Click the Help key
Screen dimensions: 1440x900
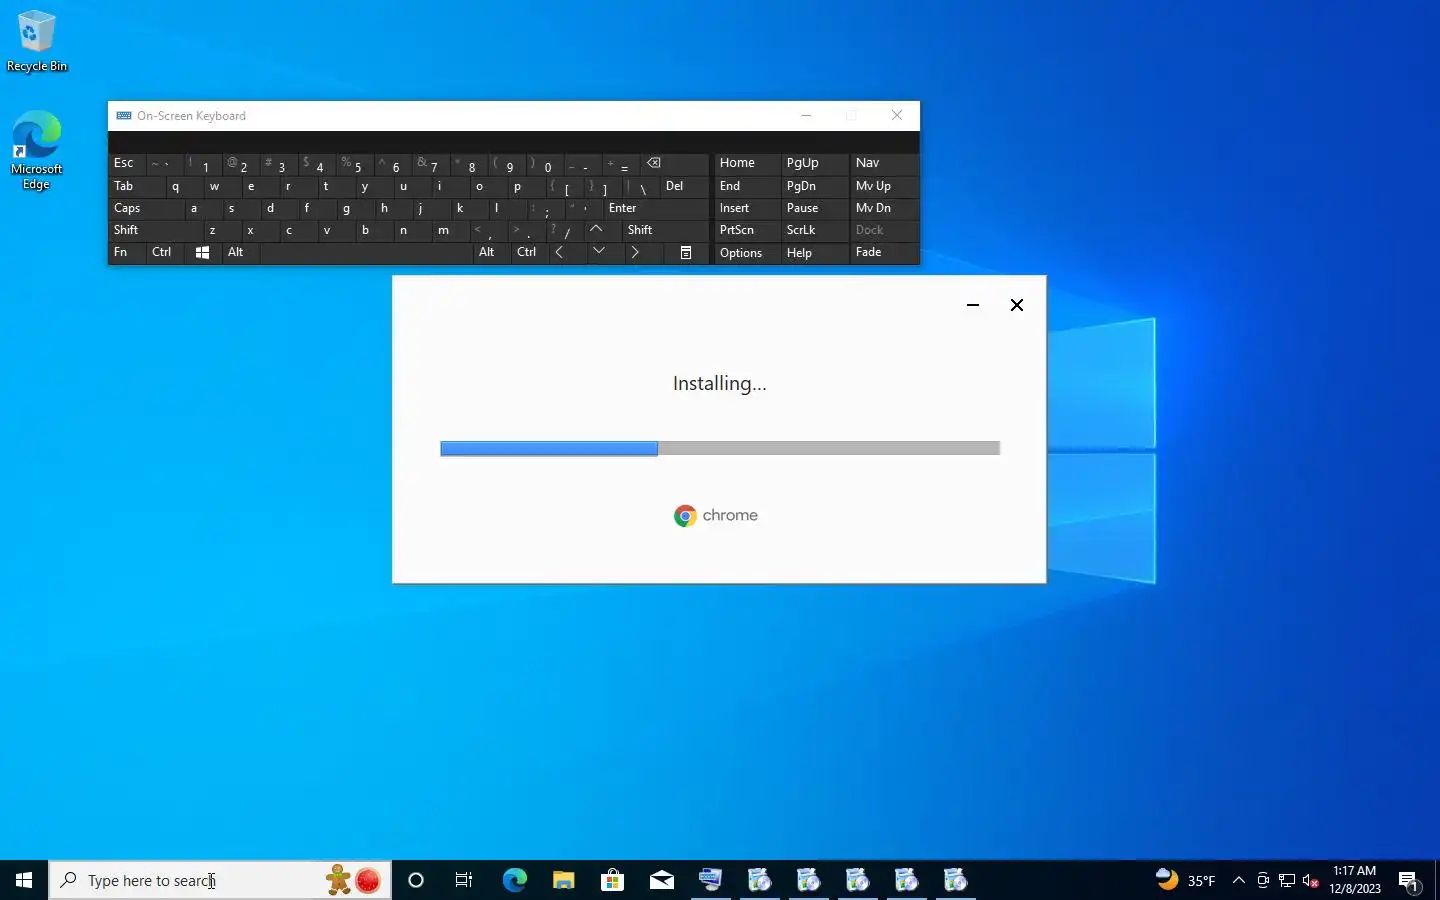click(814, 253)
